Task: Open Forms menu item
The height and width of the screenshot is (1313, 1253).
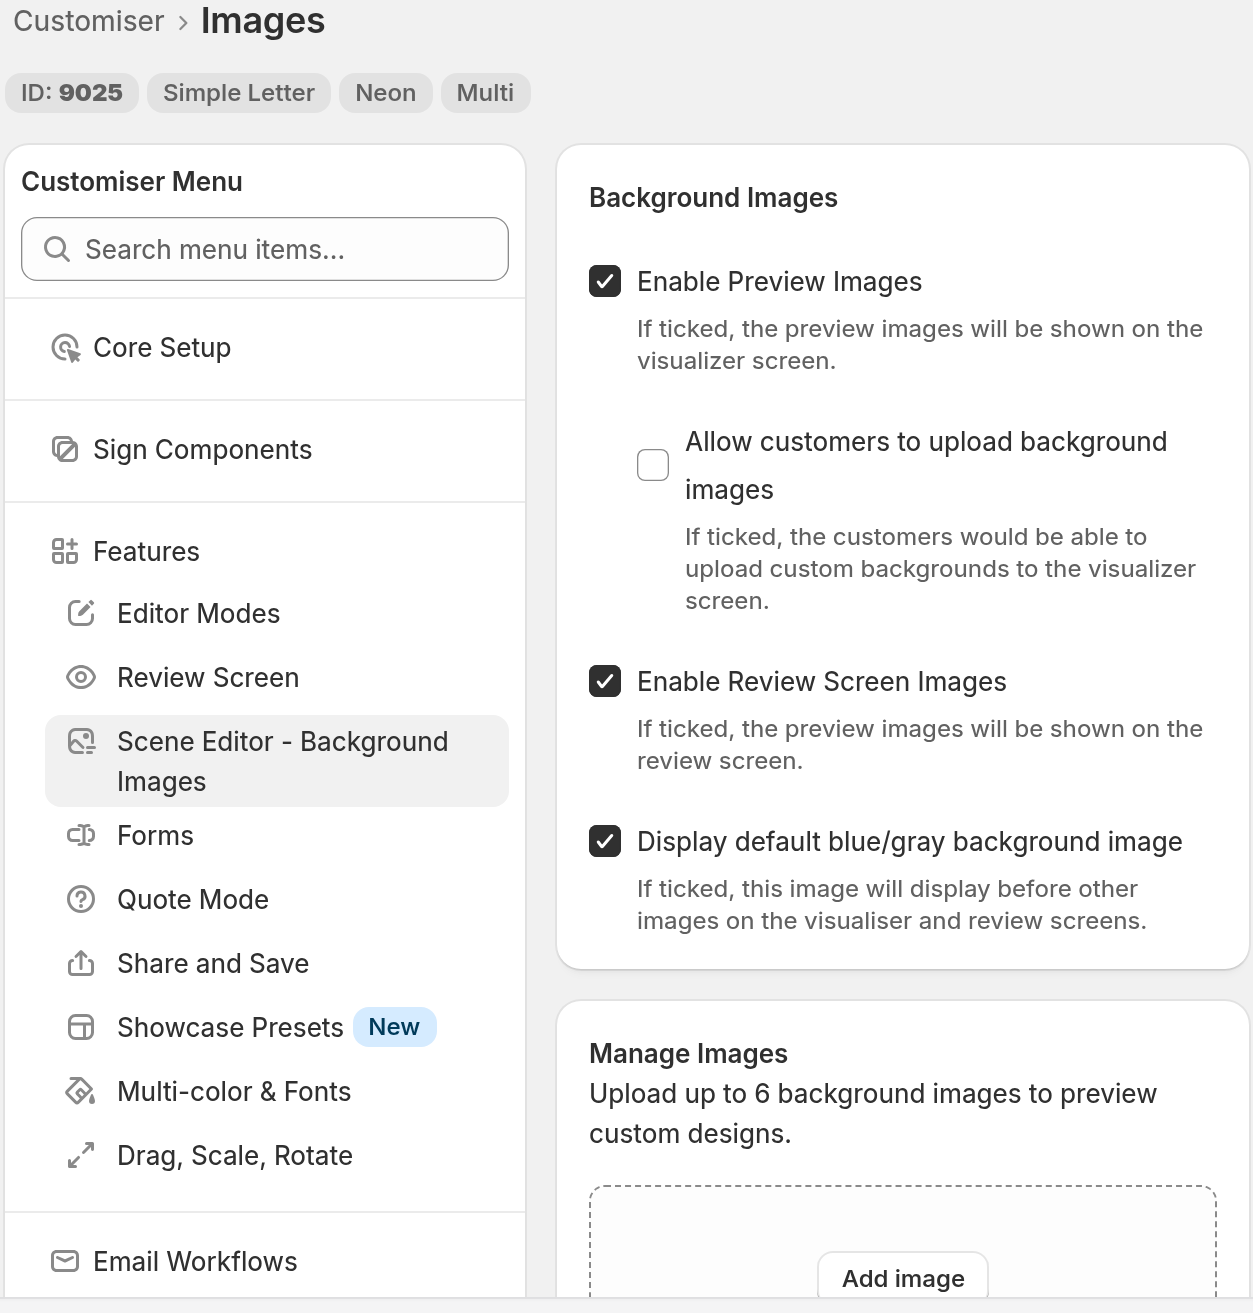Action: pyautogui.click(x=277, y=835)
